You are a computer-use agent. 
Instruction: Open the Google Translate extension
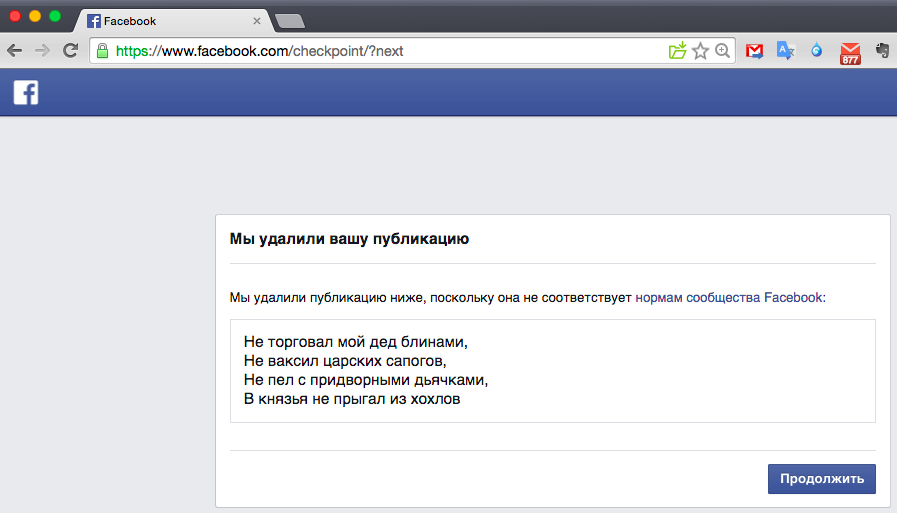coord(785,50)
